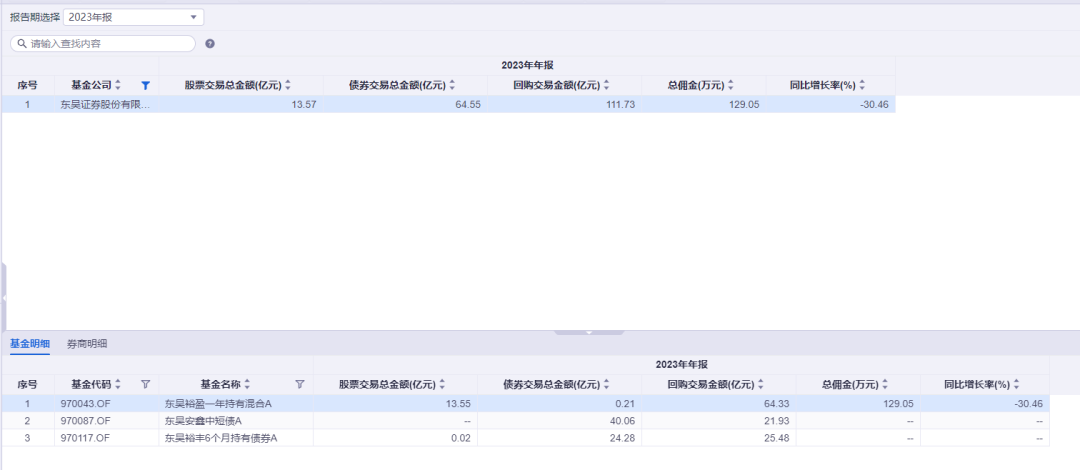Switch to the 基金明细 tab
The width and height of the screenshot is (1080, 470).
[x=30, y=343]
